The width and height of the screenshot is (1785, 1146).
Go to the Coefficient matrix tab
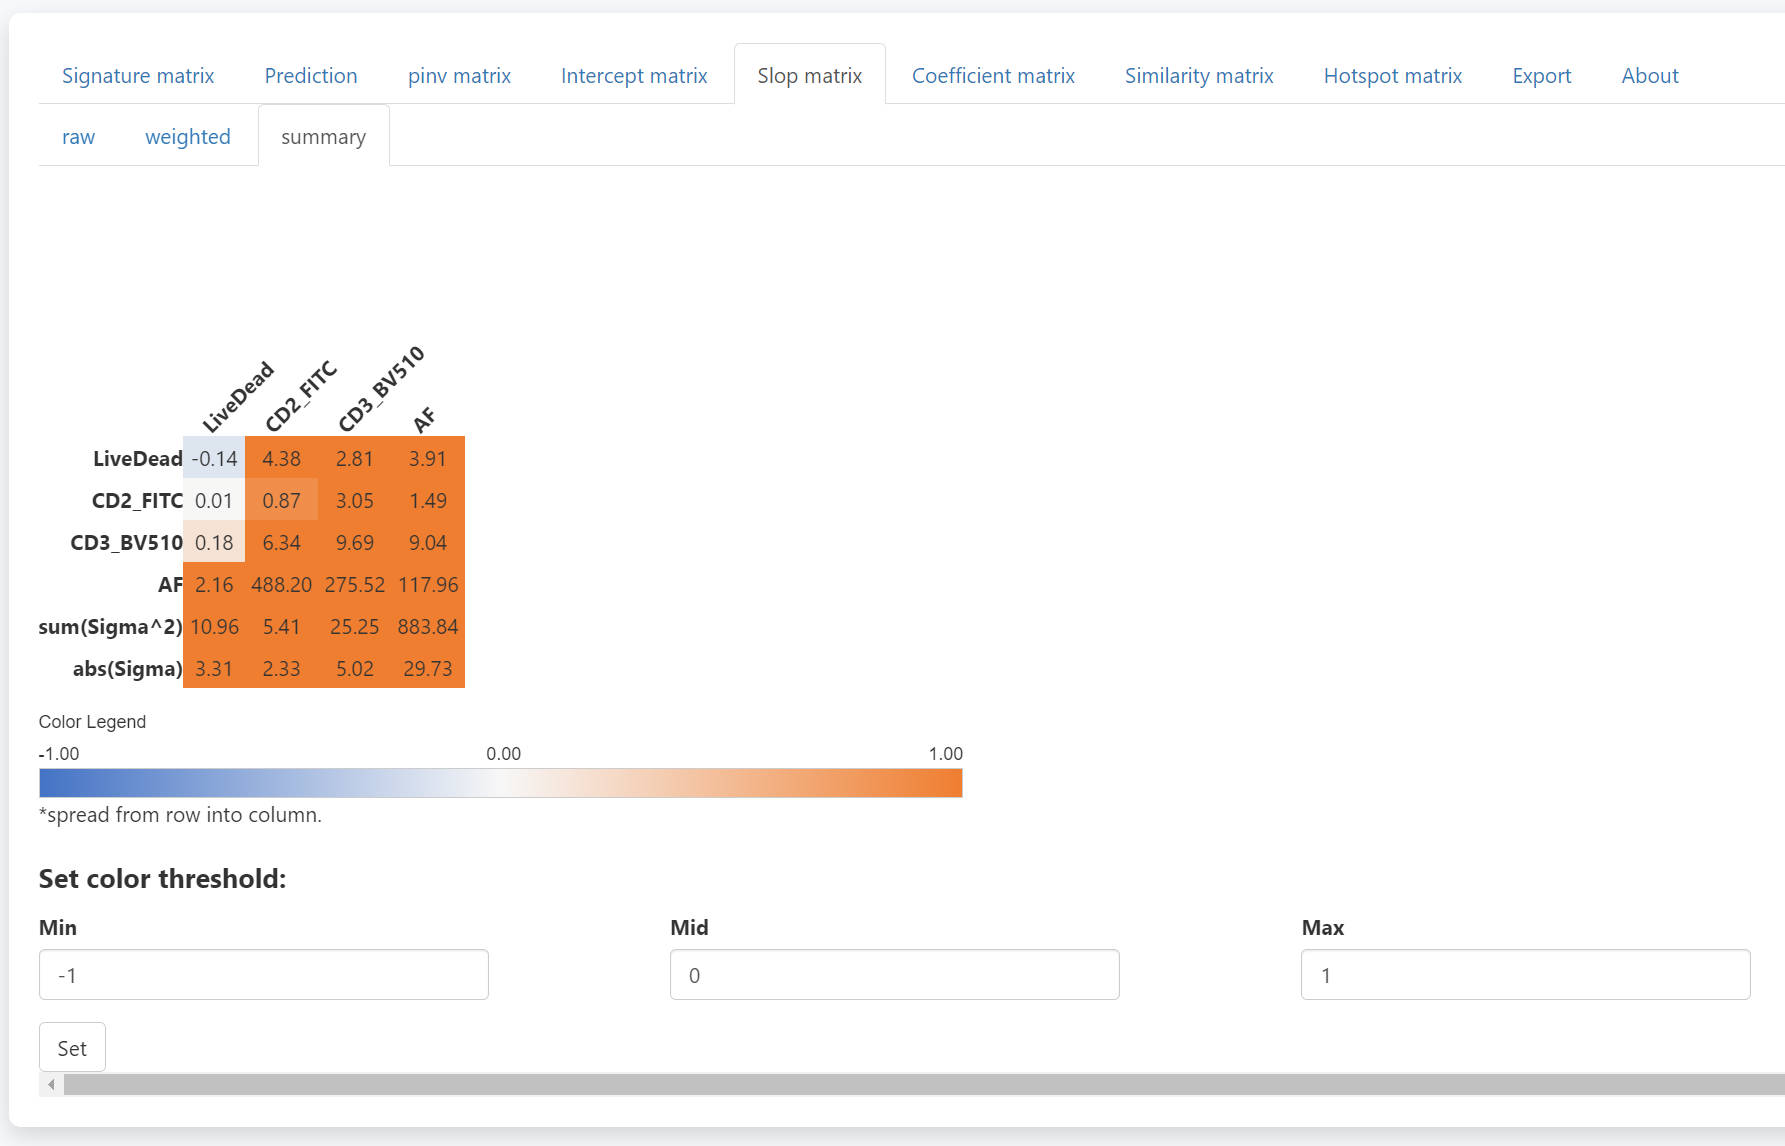(x=993, y=76)
